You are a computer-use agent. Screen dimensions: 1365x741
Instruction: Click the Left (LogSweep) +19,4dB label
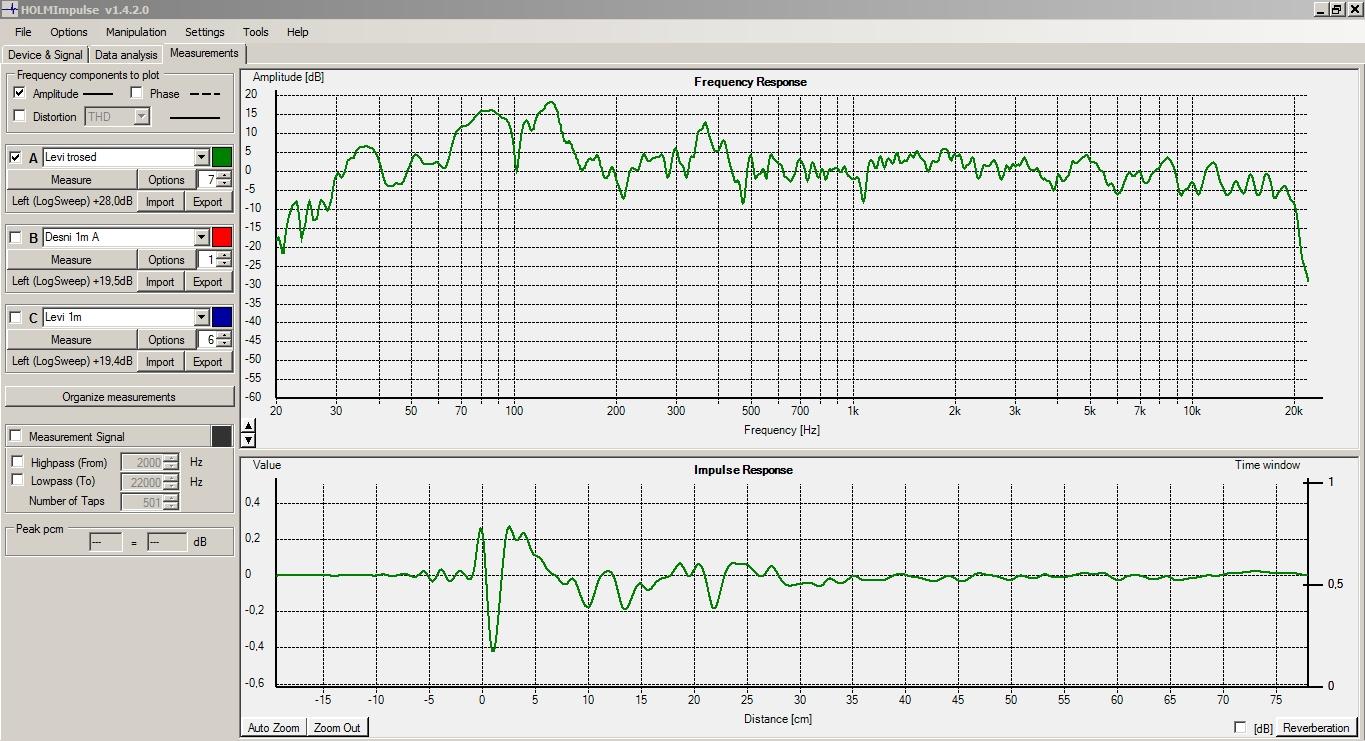pos(72,361)
